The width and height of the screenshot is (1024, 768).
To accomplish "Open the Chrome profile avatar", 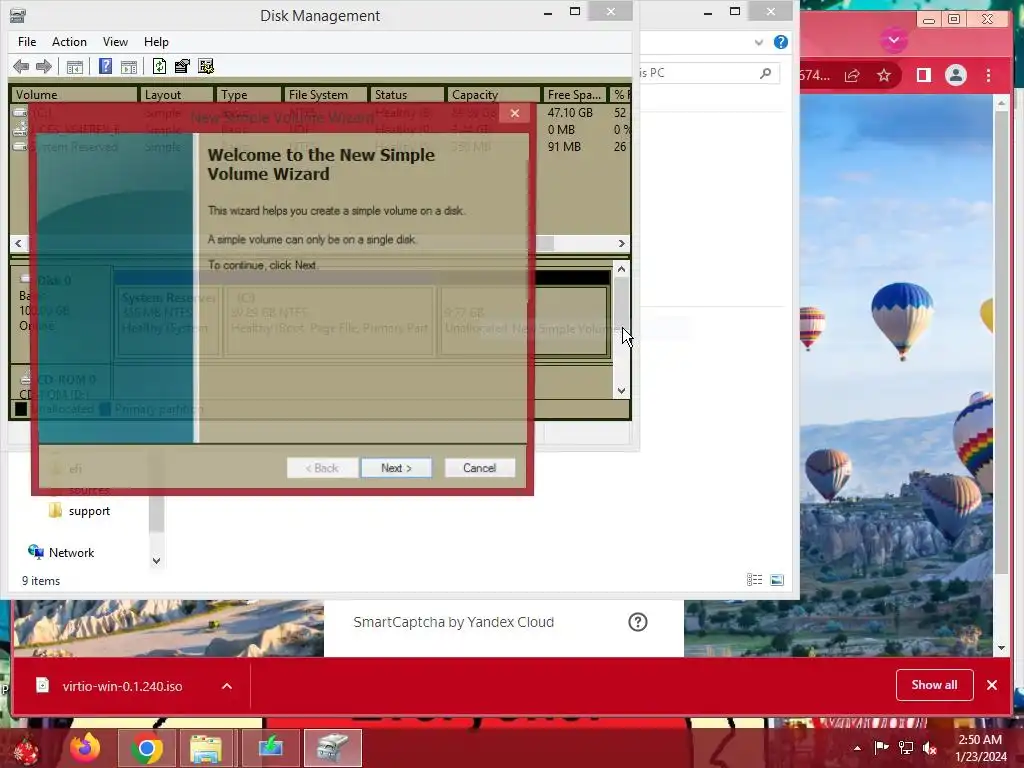I will [x=955, y=75].
